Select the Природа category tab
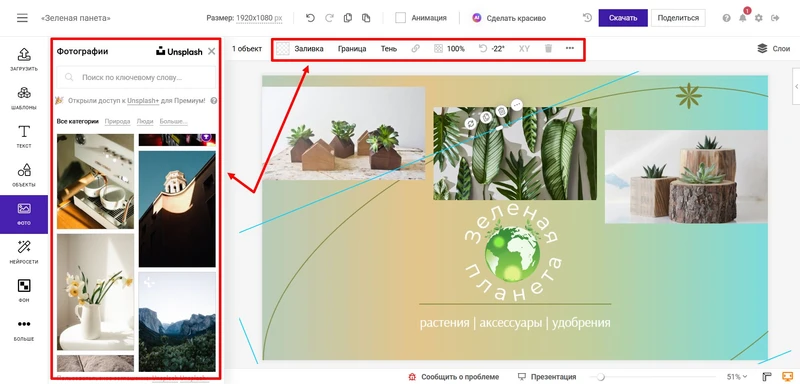 117,121
